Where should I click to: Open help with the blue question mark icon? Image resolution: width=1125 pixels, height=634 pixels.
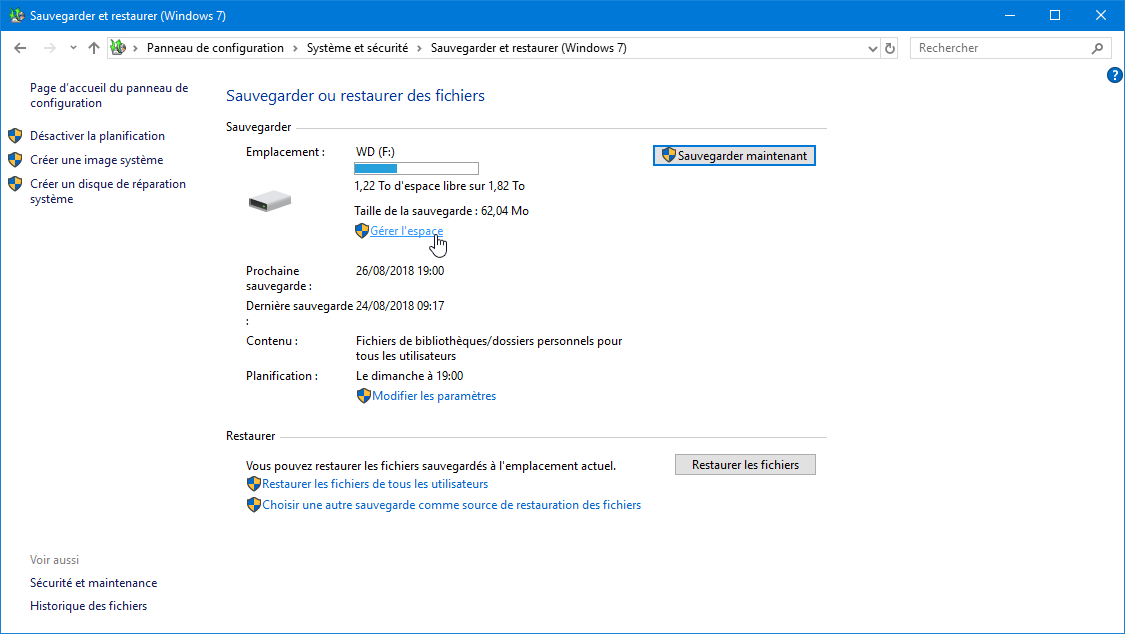click(1114, 75)
